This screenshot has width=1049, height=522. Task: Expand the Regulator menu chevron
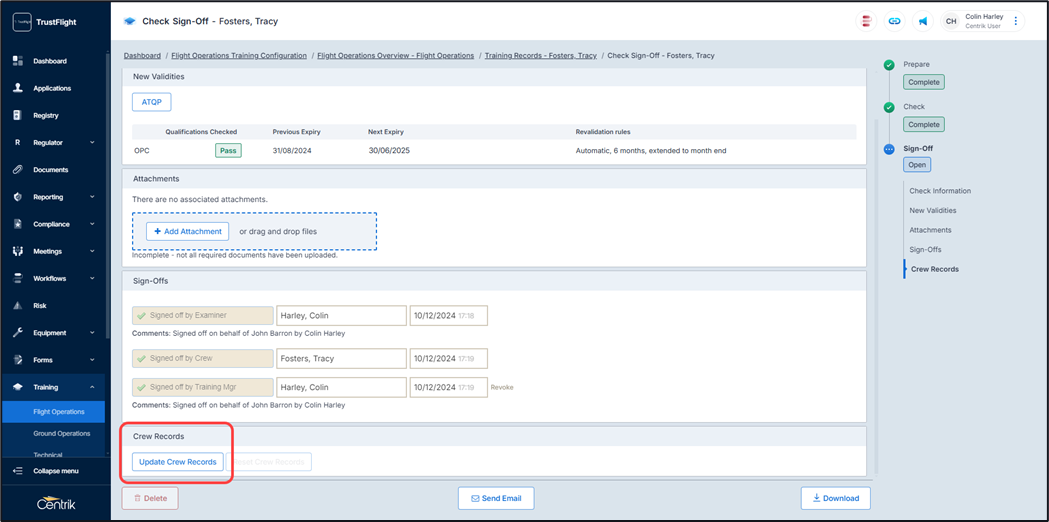tap(92, 143)
